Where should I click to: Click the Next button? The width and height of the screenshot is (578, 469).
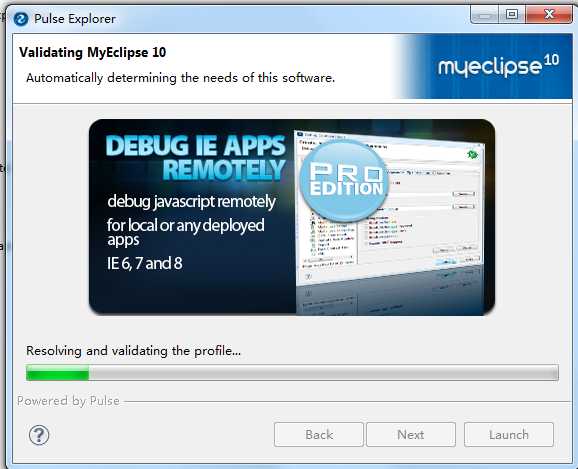tap(411, 435)
